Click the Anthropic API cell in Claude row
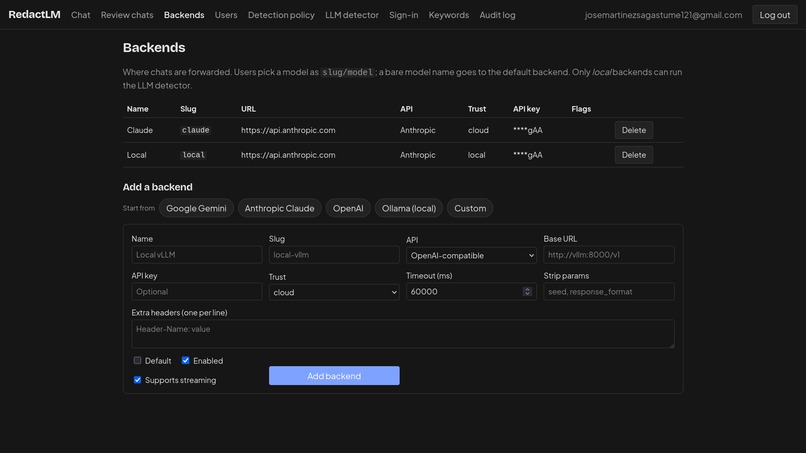This screenshot has width=806, height=453. 418,130
